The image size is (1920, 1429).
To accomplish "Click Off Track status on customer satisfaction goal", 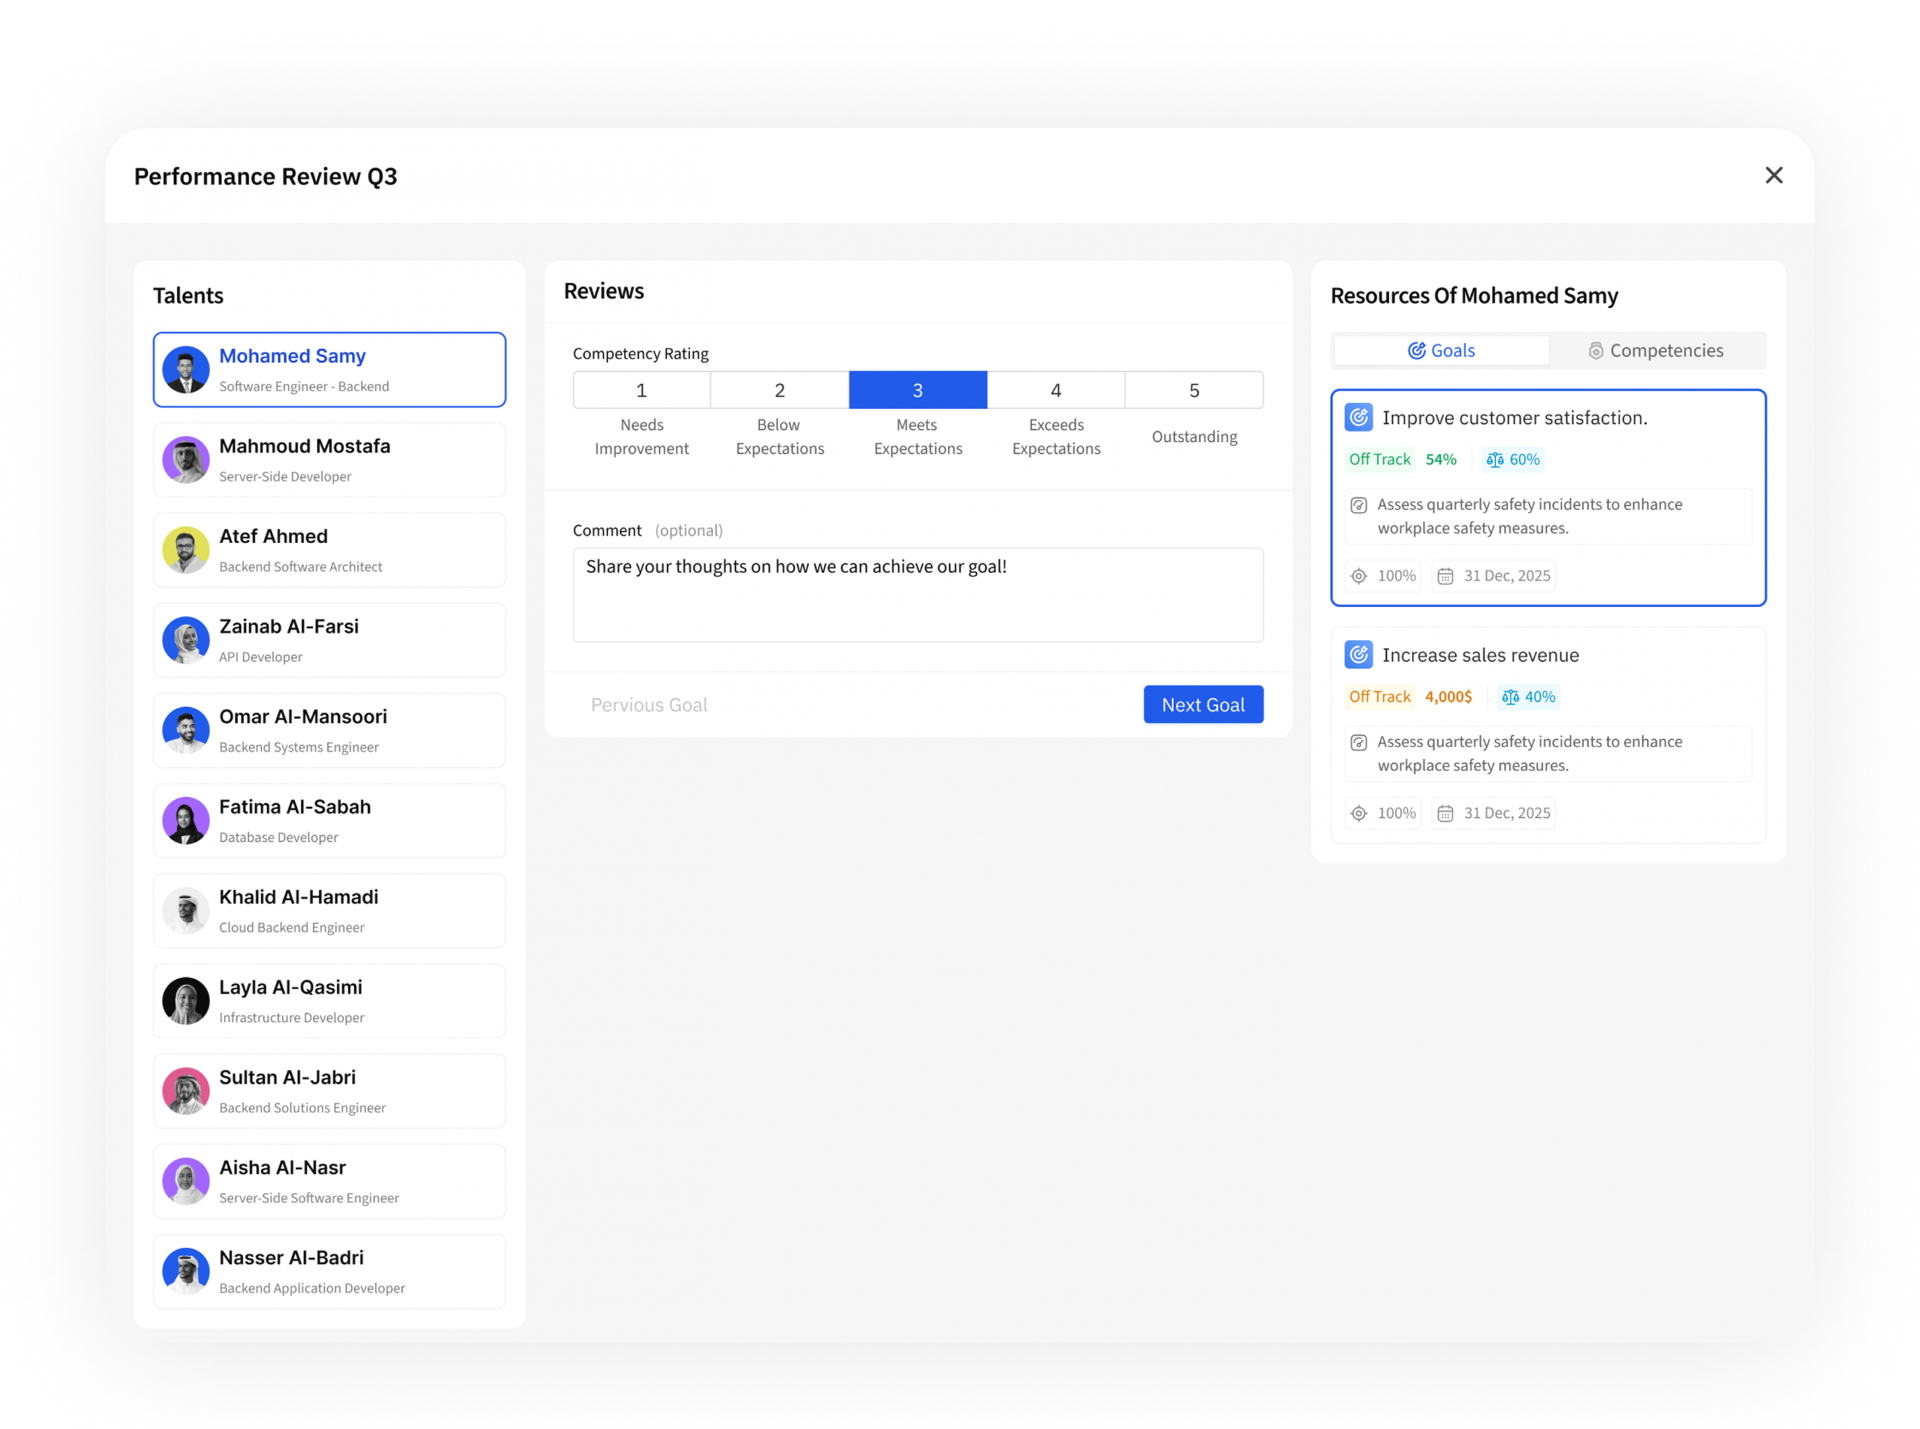I will pos(1379,459).
